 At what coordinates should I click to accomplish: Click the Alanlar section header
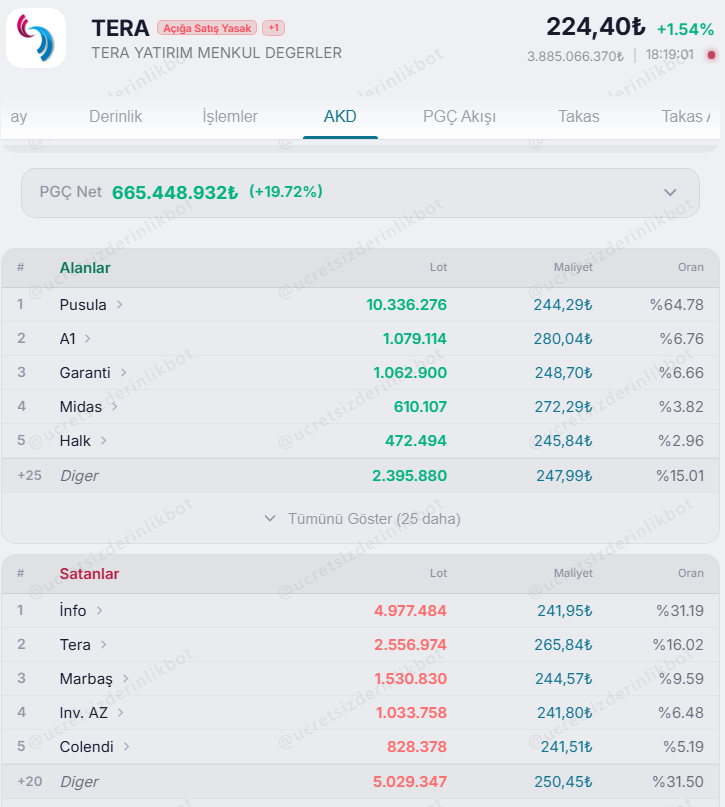85,268
